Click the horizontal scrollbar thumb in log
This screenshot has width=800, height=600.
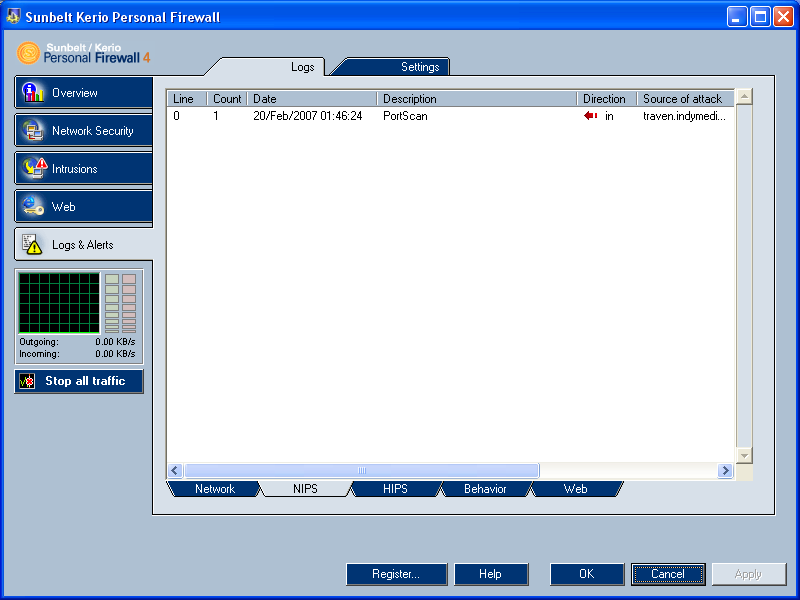tap(361, 471)
